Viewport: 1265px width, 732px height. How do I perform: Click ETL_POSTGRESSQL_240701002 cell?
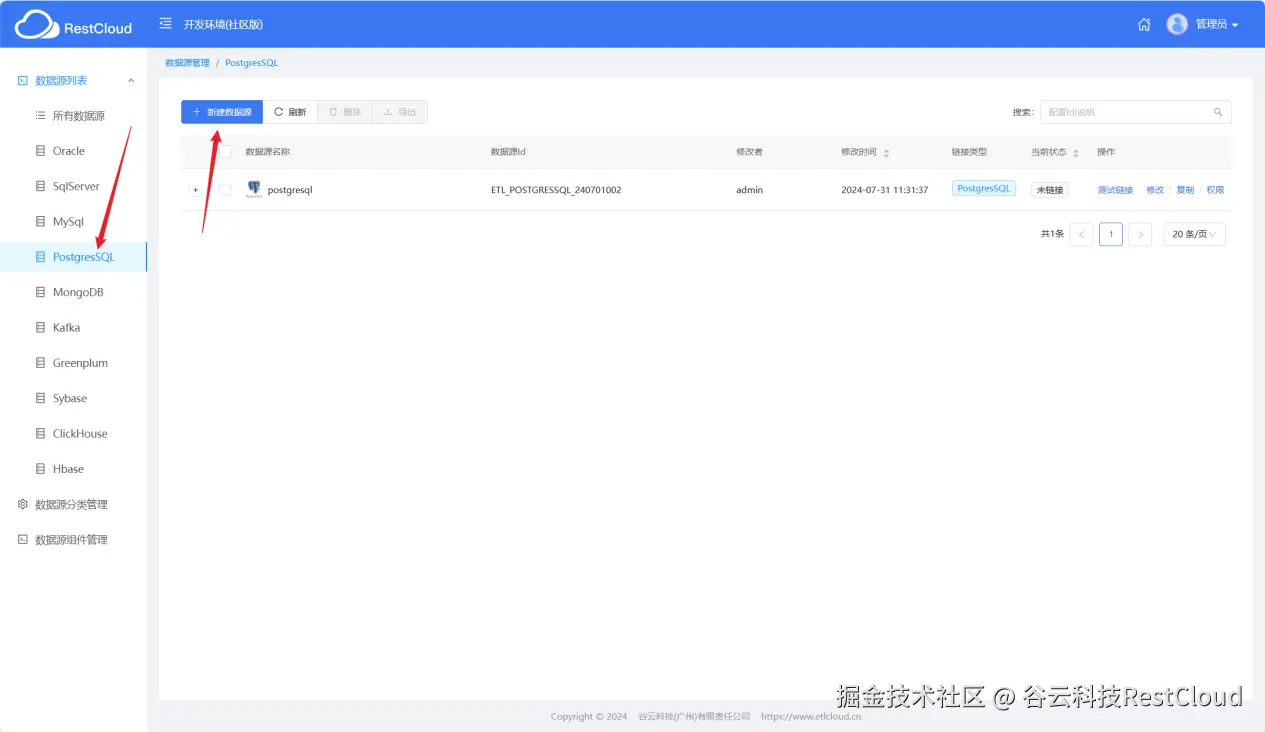[x=556, y=190]
